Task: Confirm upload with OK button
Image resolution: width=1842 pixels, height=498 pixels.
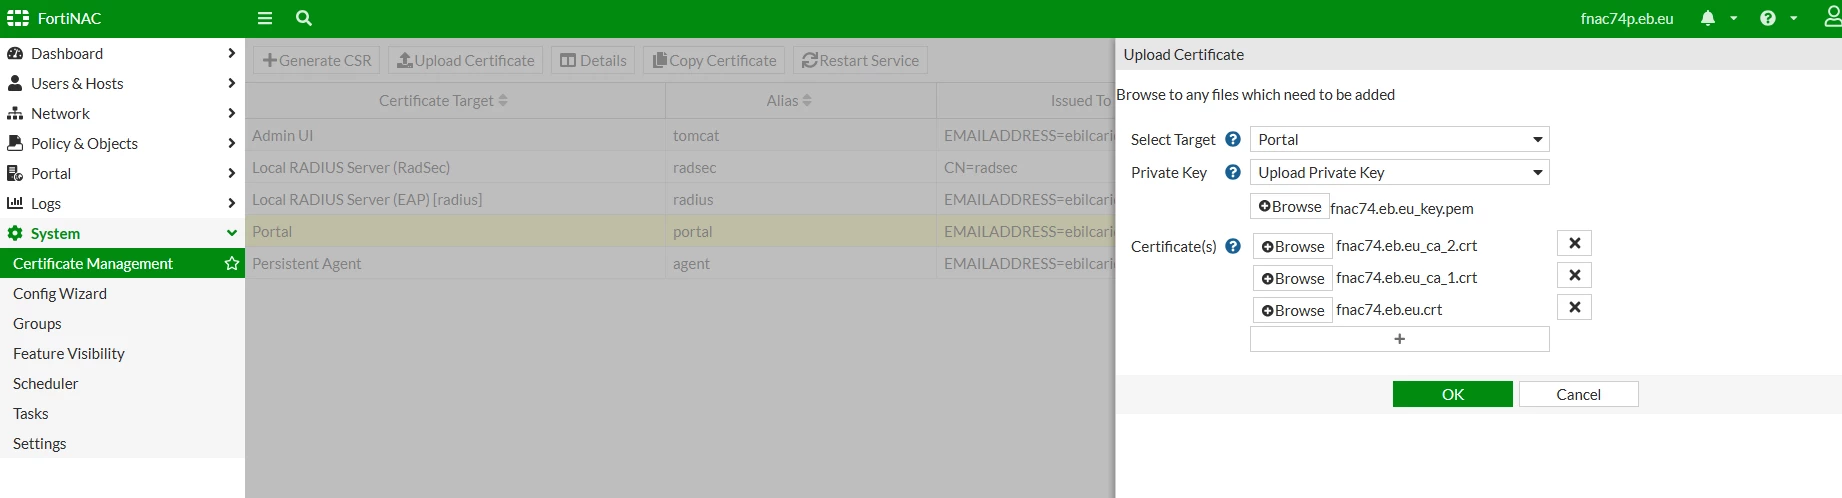Action: point(1452,394)
